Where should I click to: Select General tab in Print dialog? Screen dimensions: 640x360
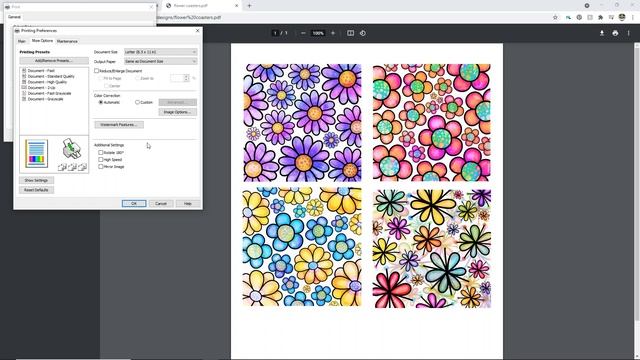[14, 17]
